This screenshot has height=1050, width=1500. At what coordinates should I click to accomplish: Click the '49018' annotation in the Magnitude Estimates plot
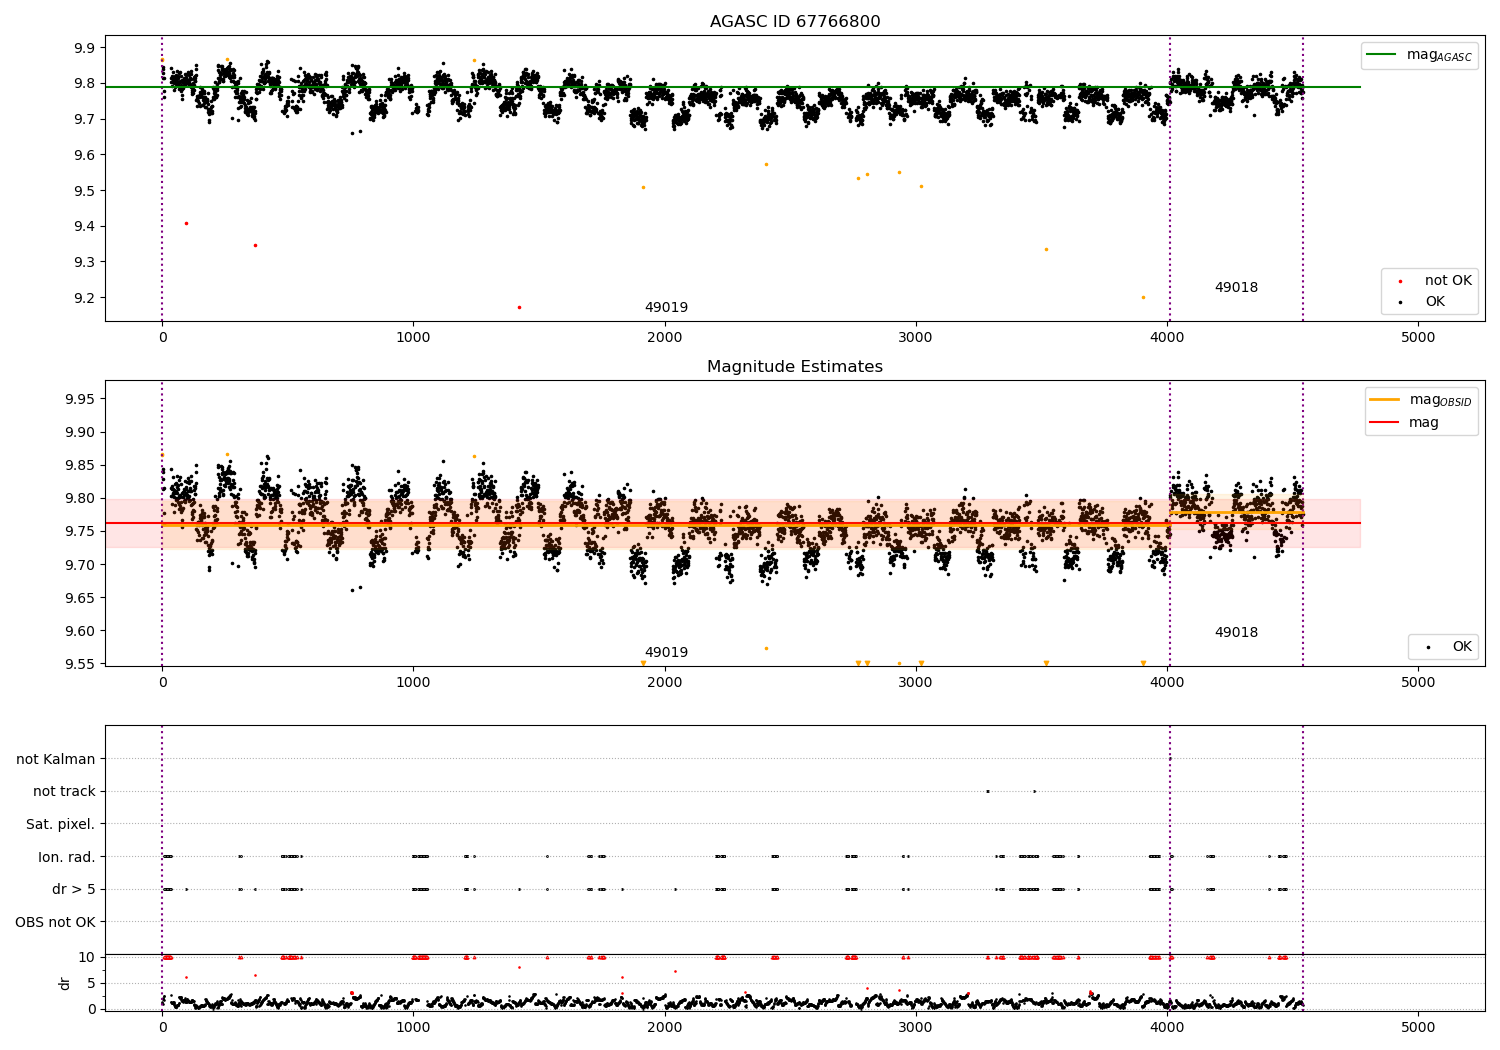pos(1236,633)
